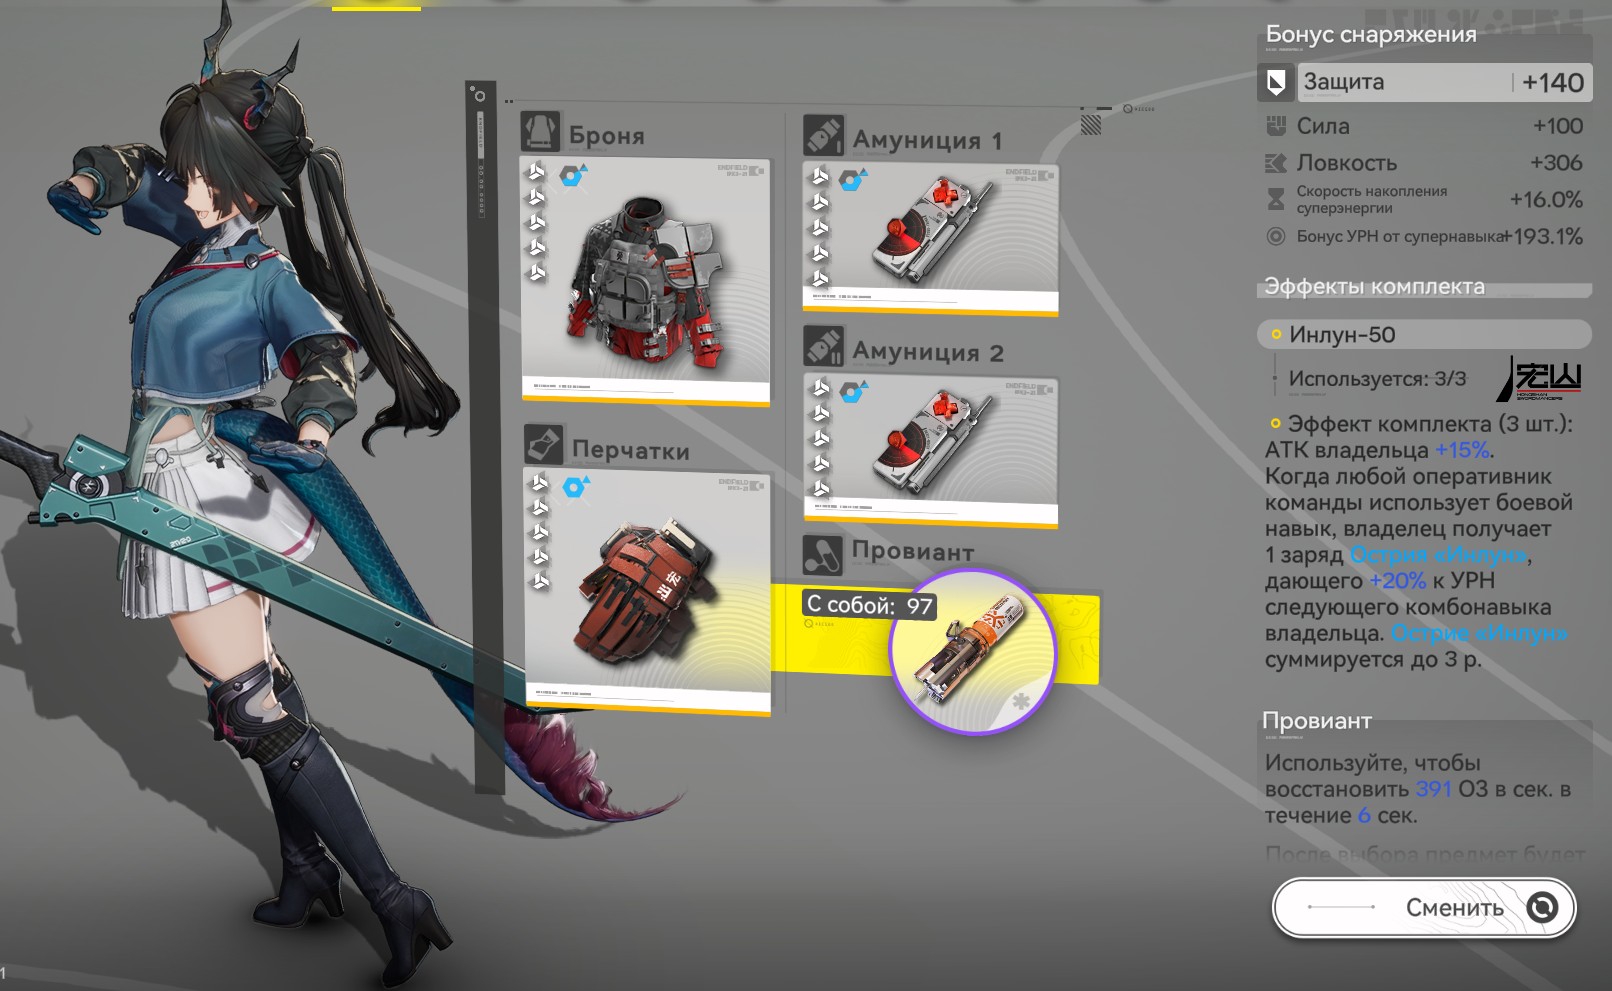Click the Провиант slot label above the item
1612x991 pixels.
point(913,551)
